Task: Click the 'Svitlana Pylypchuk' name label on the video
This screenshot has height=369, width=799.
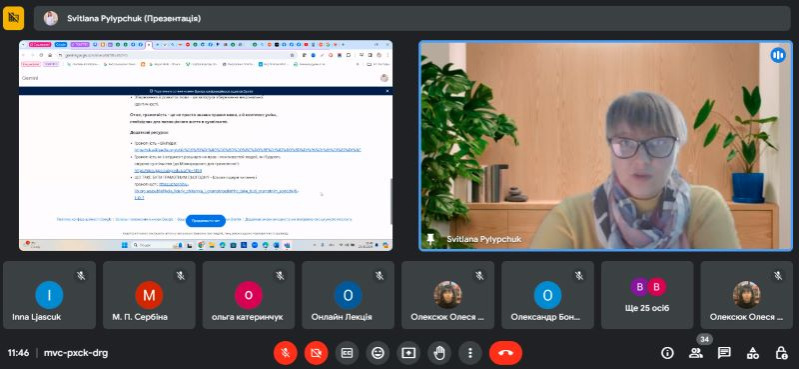Action: tap(484, 239)
